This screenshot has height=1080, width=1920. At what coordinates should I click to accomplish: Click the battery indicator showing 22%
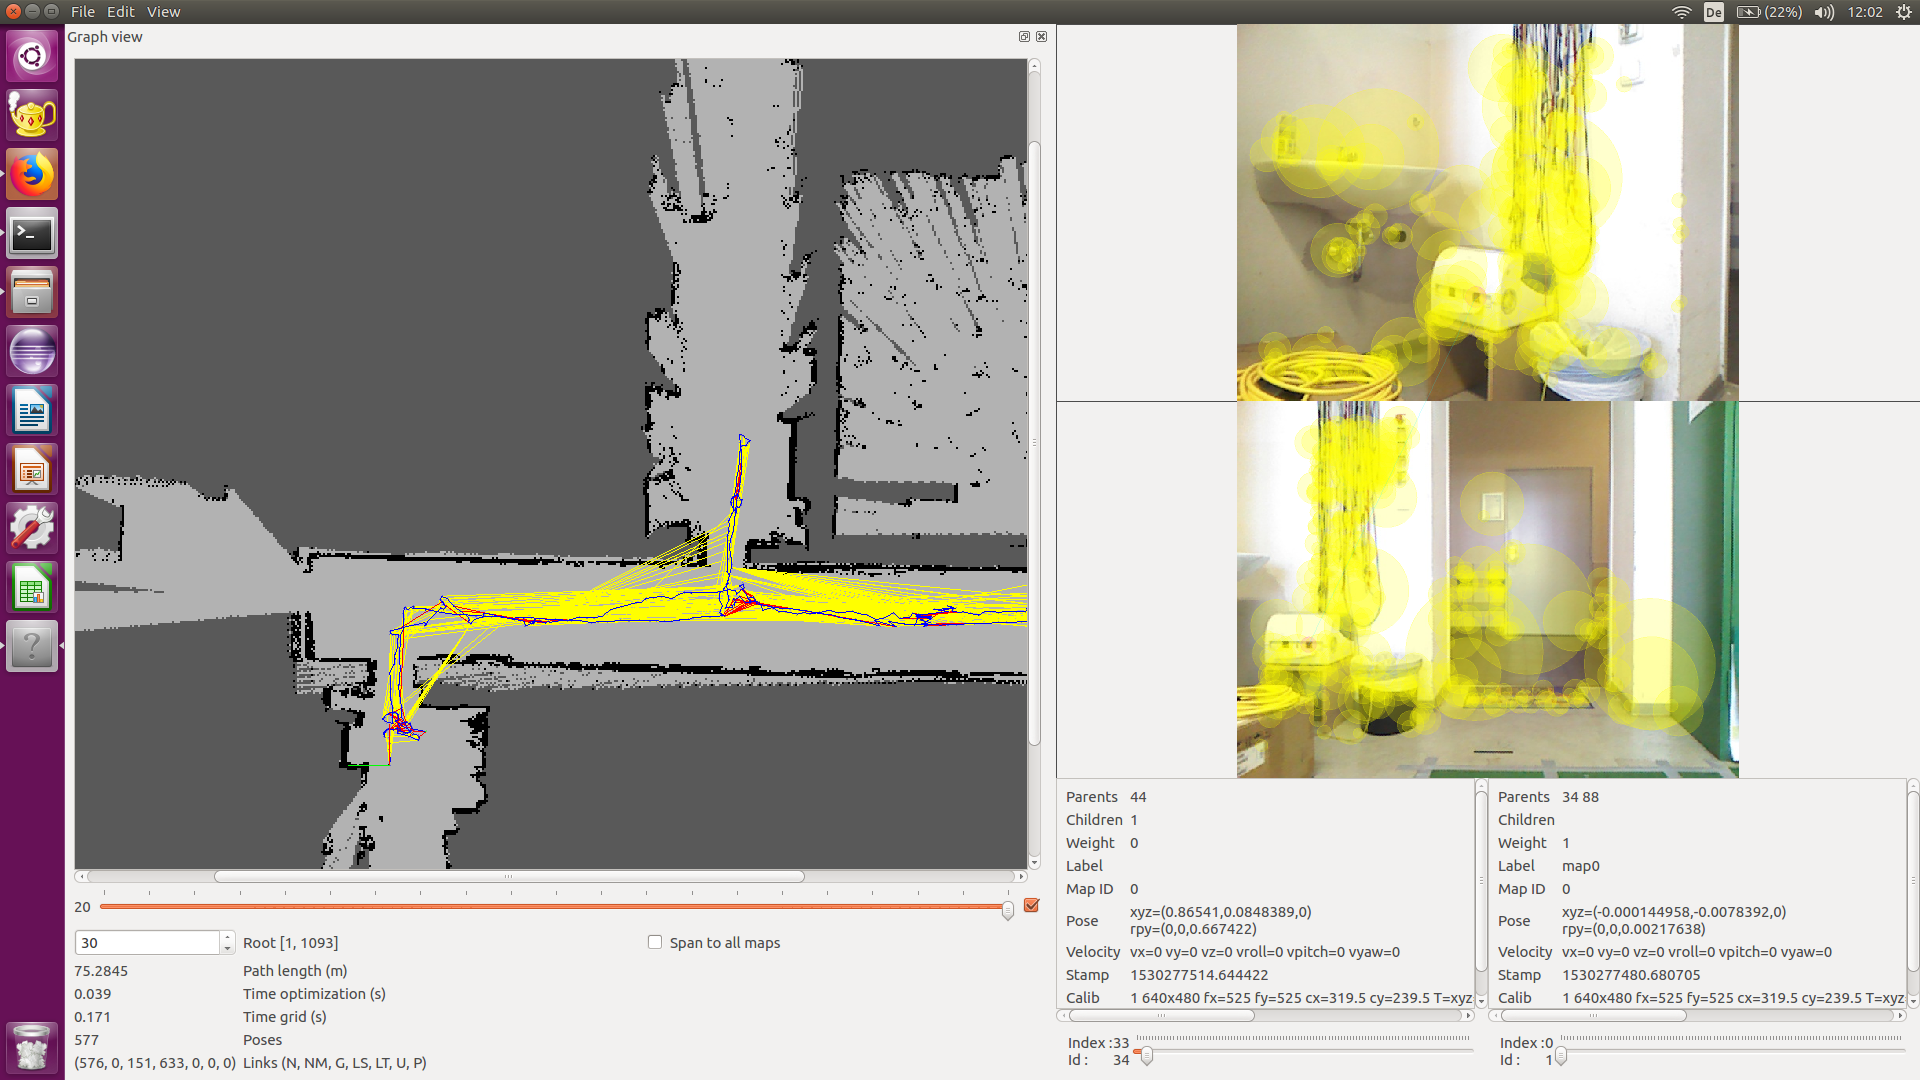point(1768,12)
